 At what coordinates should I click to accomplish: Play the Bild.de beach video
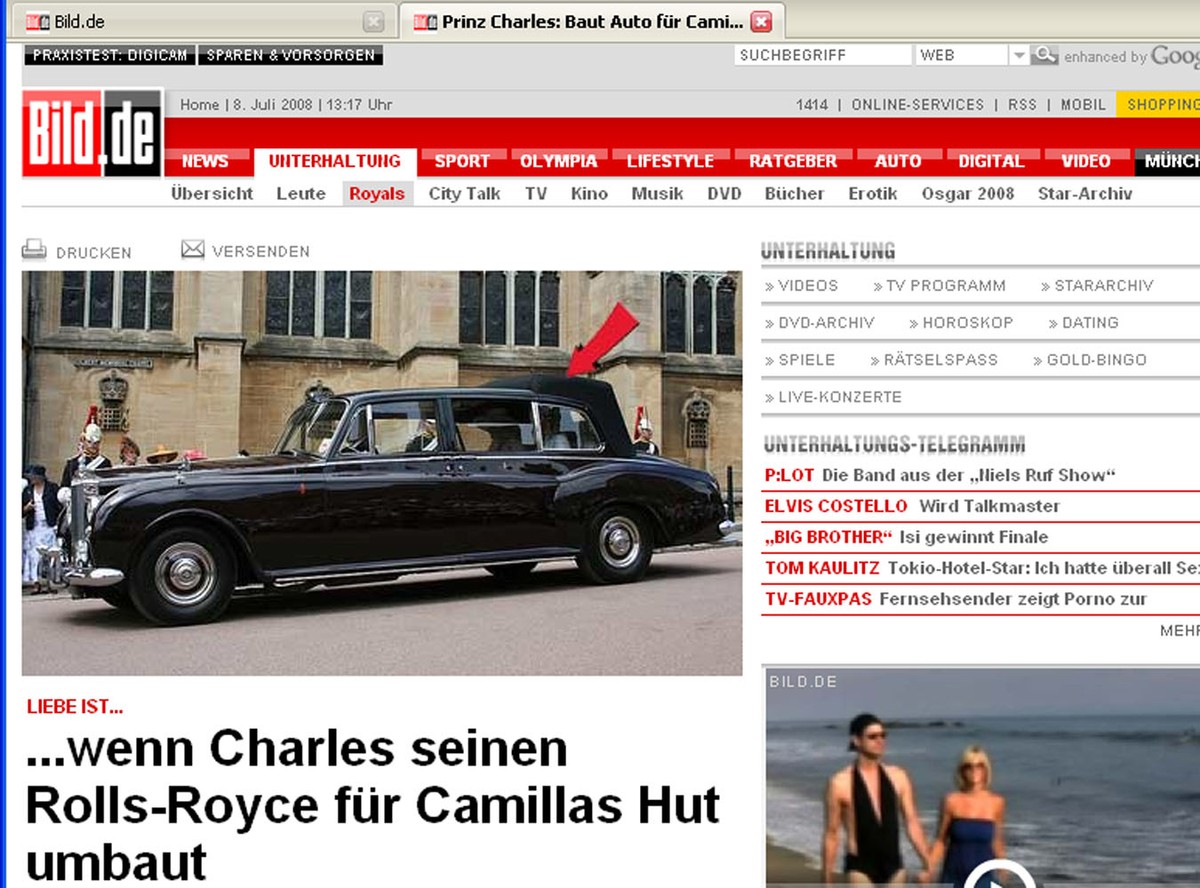[1000, 875]
